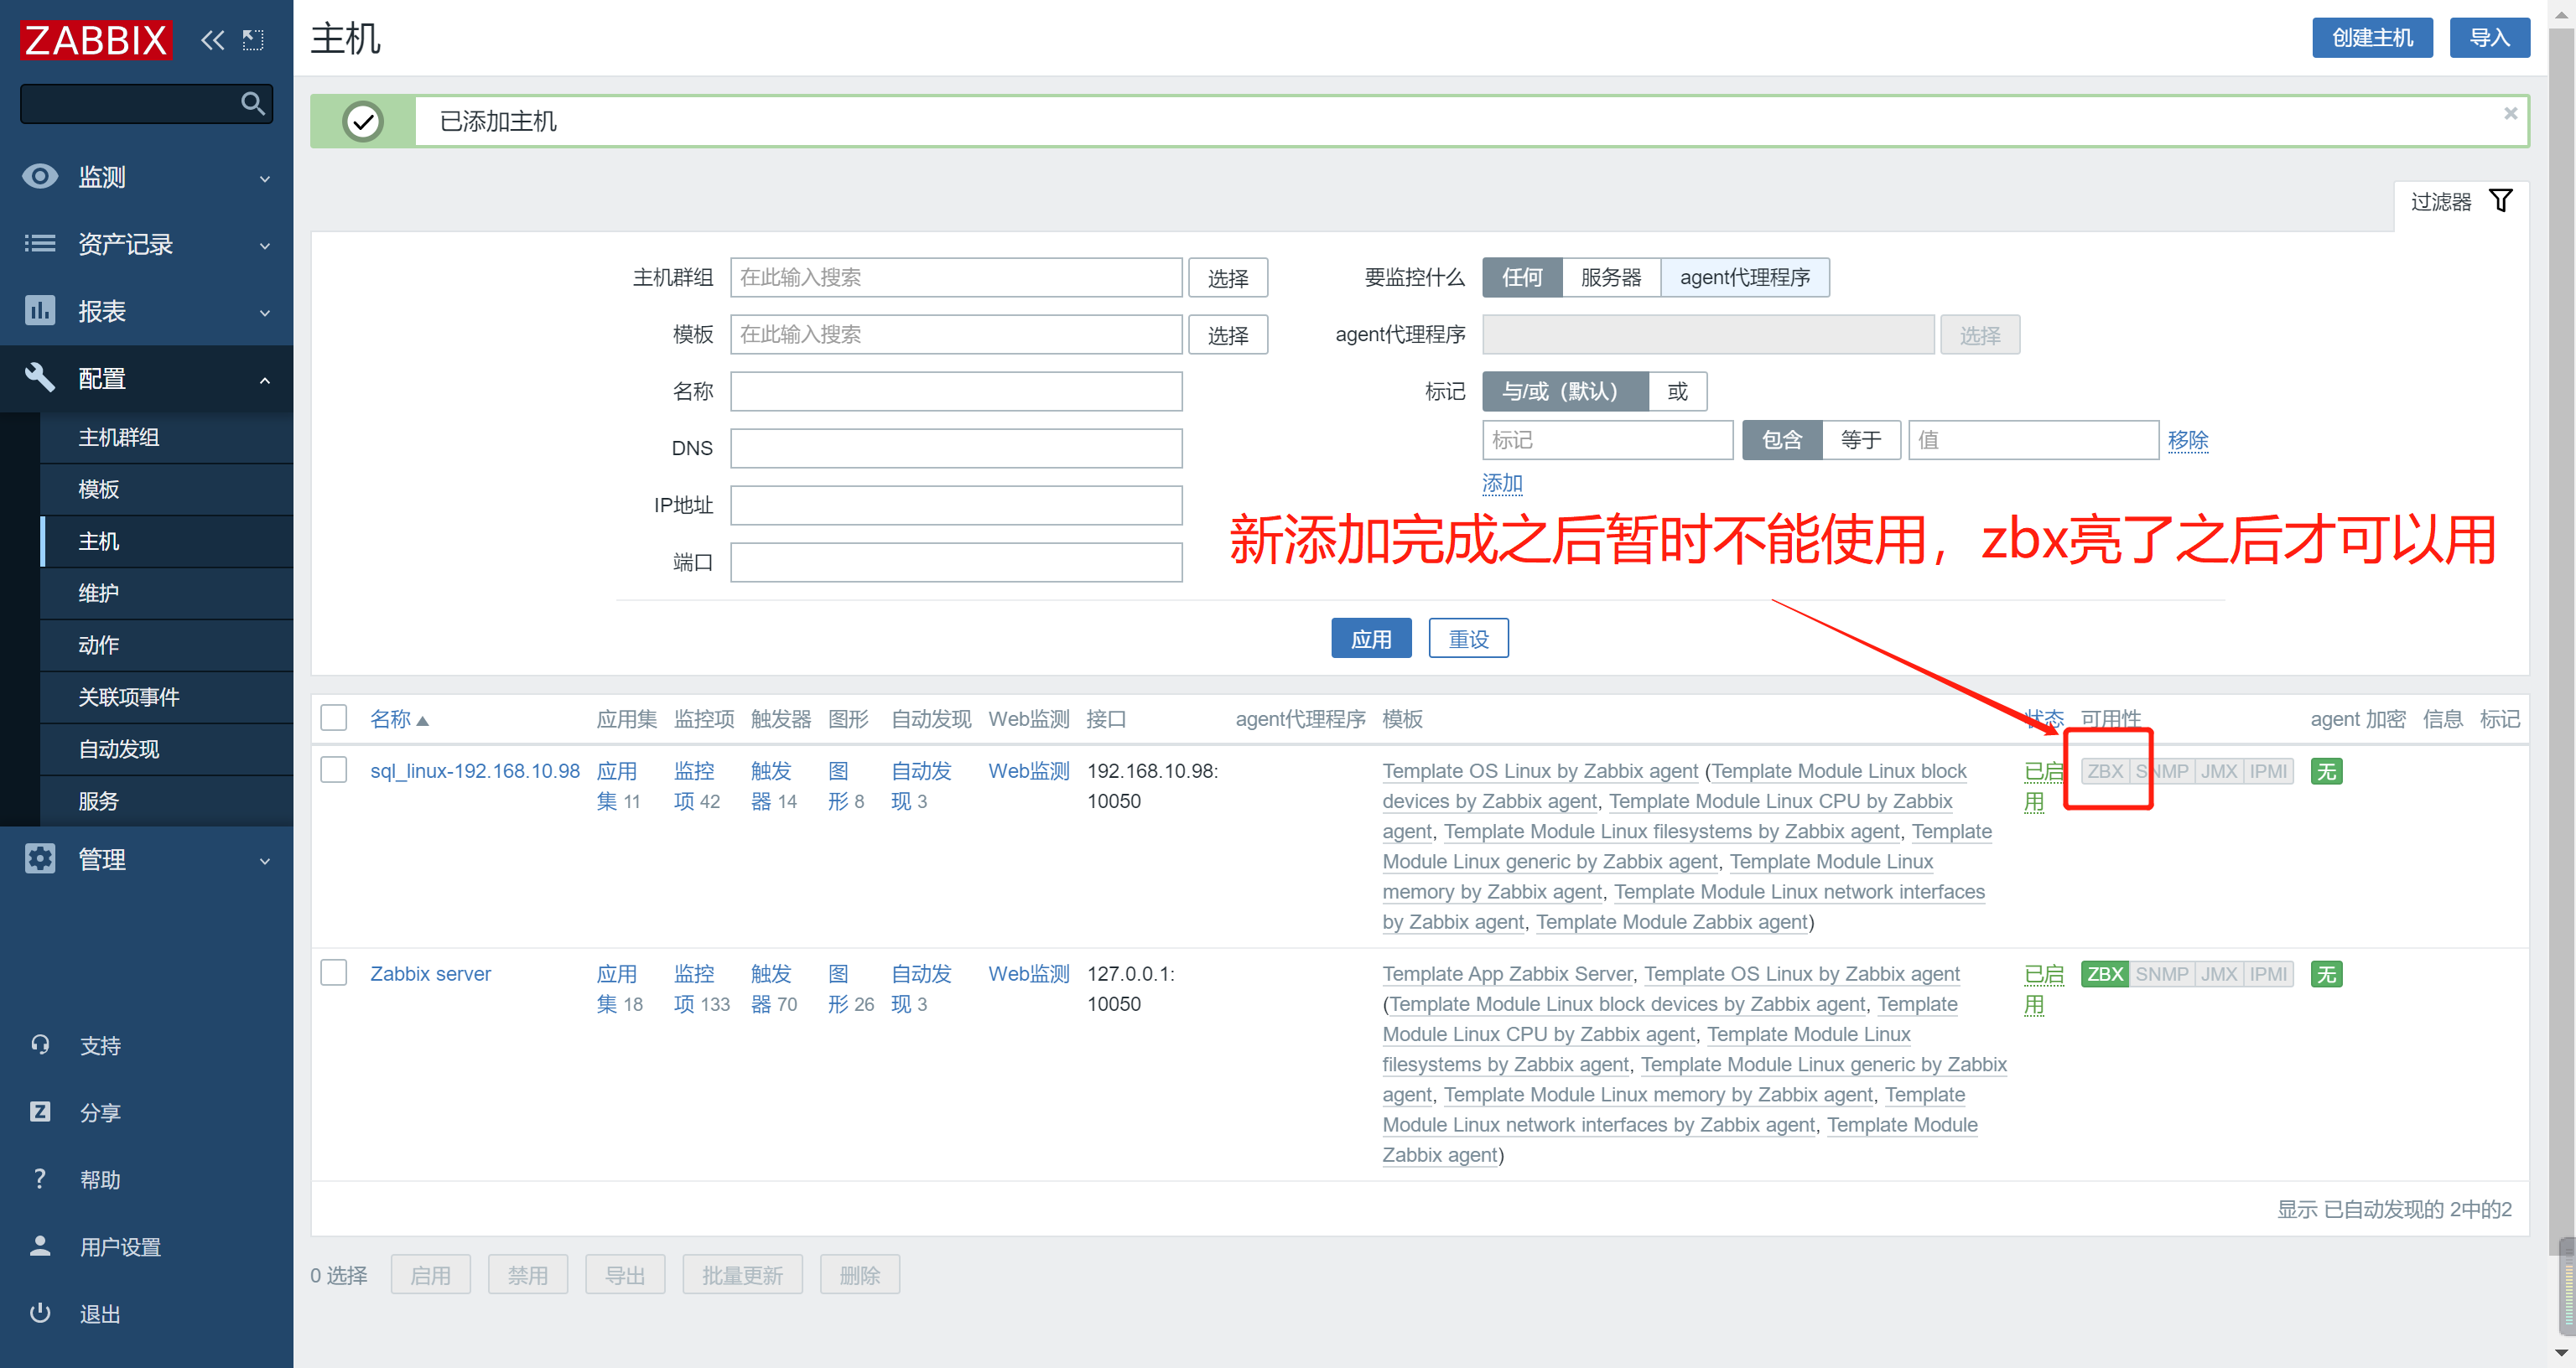Click JMX badge of Zabbix server row

click(x=2218, y=974)
